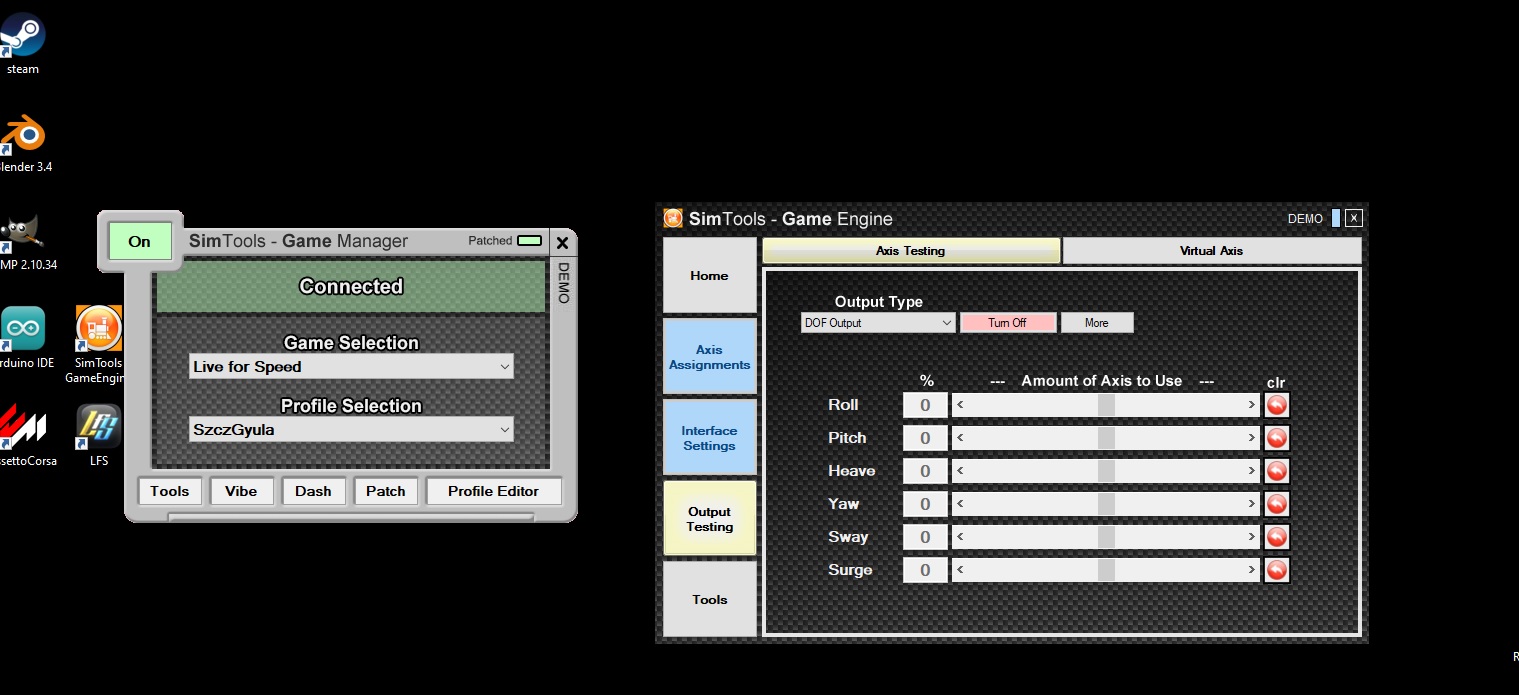
Task: Open the Game Selection dropdown
Action: coord(351,367)
